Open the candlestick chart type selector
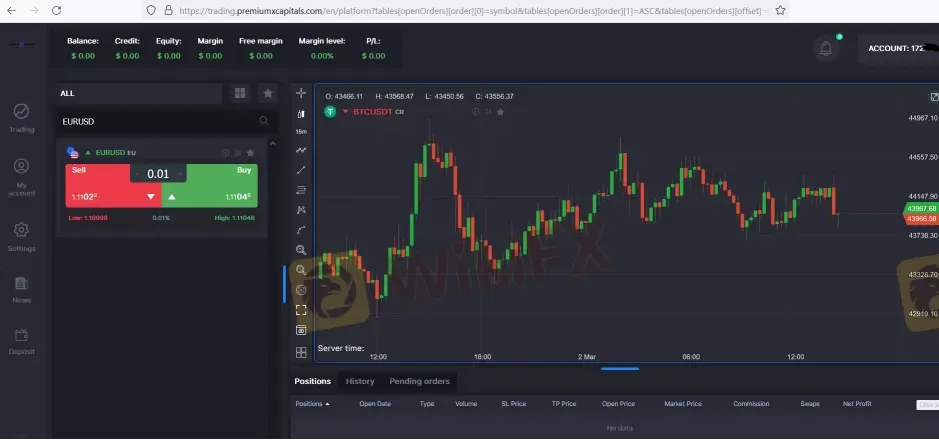Viewport: 939px width, 440px height. point(301,114)
